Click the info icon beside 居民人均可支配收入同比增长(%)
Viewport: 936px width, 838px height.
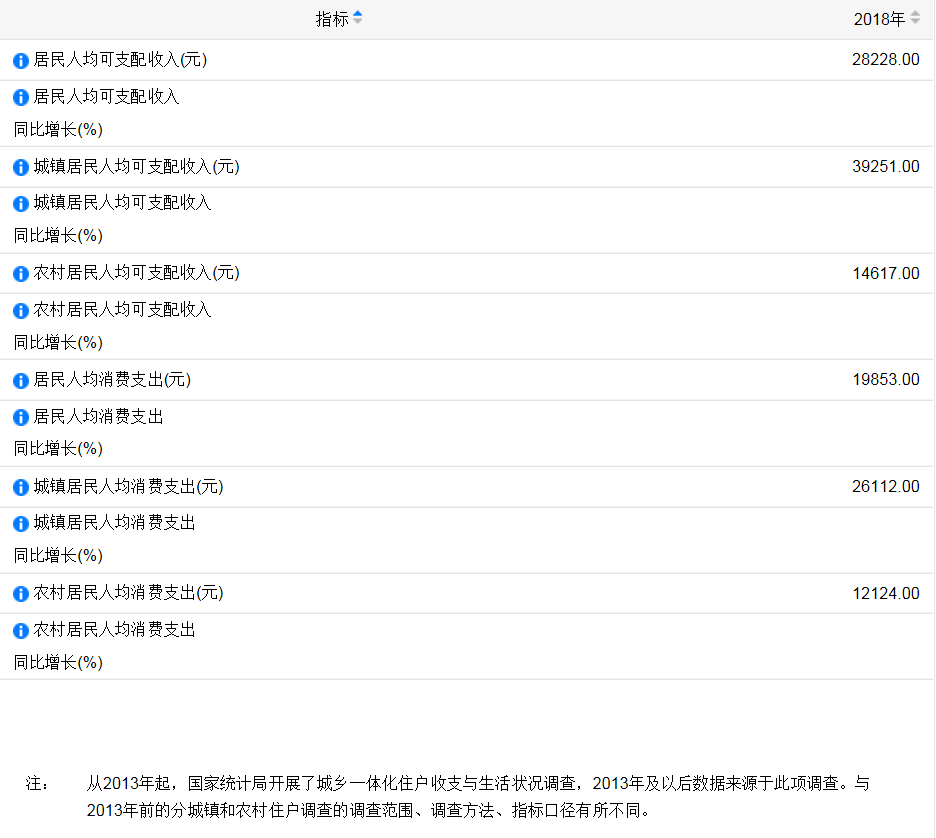tap(19, 97)
